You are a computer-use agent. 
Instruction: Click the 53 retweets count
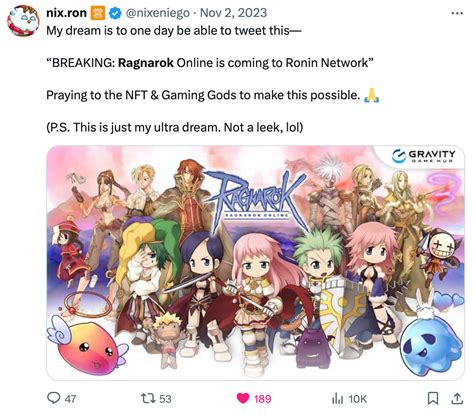click(165, 399)
